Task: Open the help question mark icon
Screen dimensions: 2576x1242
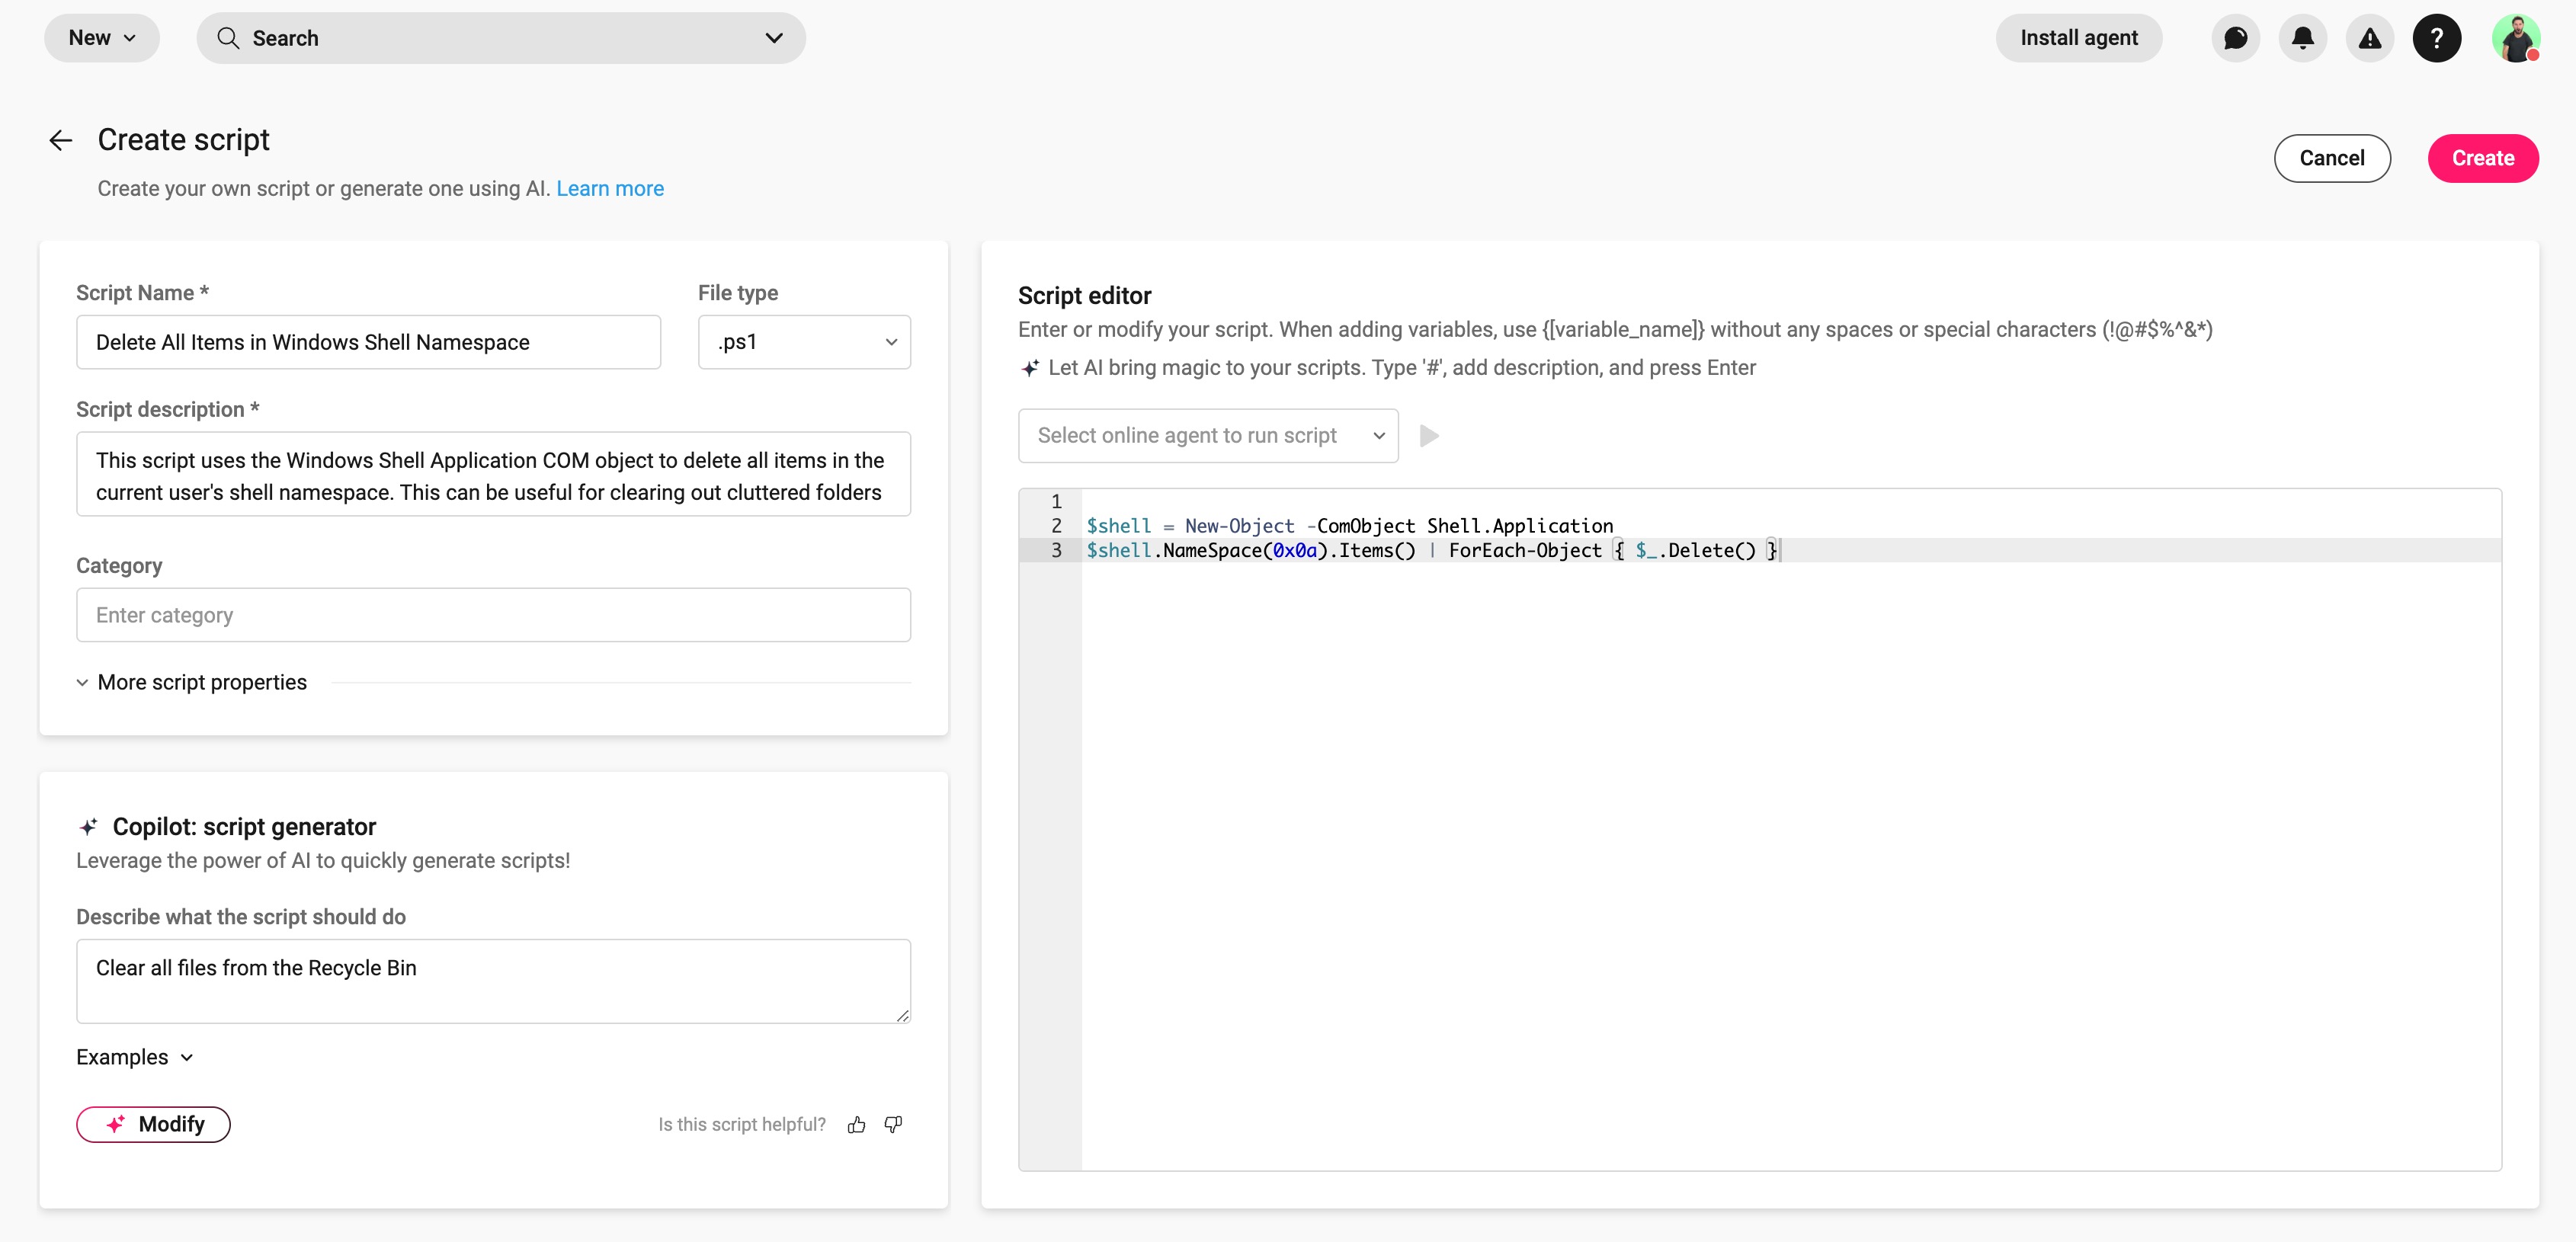Action: [2436, 38]
